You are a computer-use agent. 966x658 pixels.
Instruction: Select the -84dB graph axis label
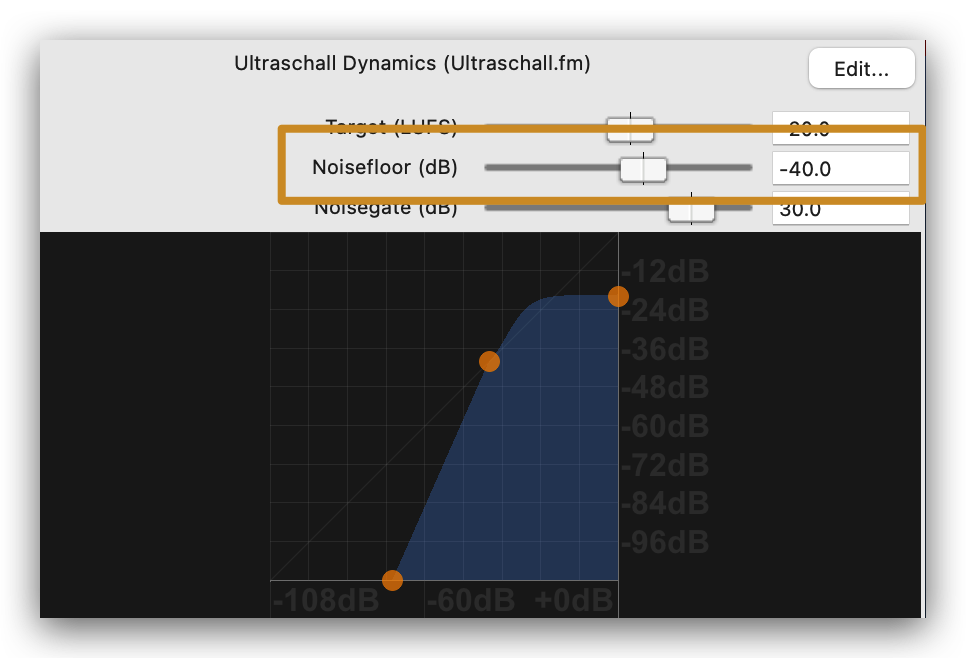(x=665, y=504)
